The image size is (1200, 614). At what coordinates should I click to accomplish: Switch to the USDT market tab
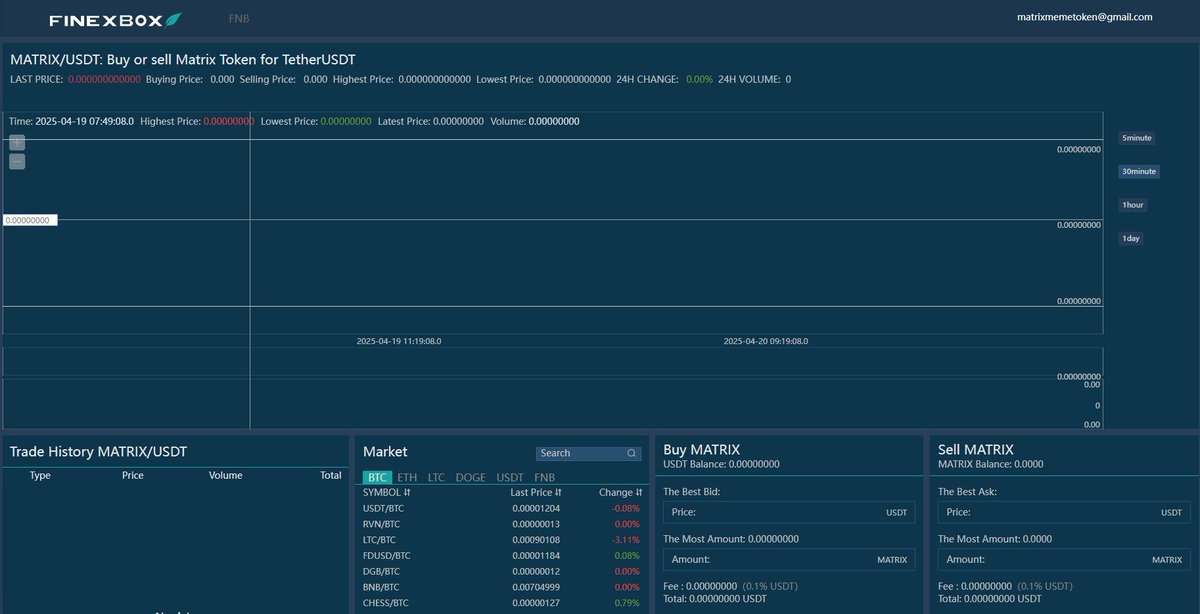tap(509, 477)
